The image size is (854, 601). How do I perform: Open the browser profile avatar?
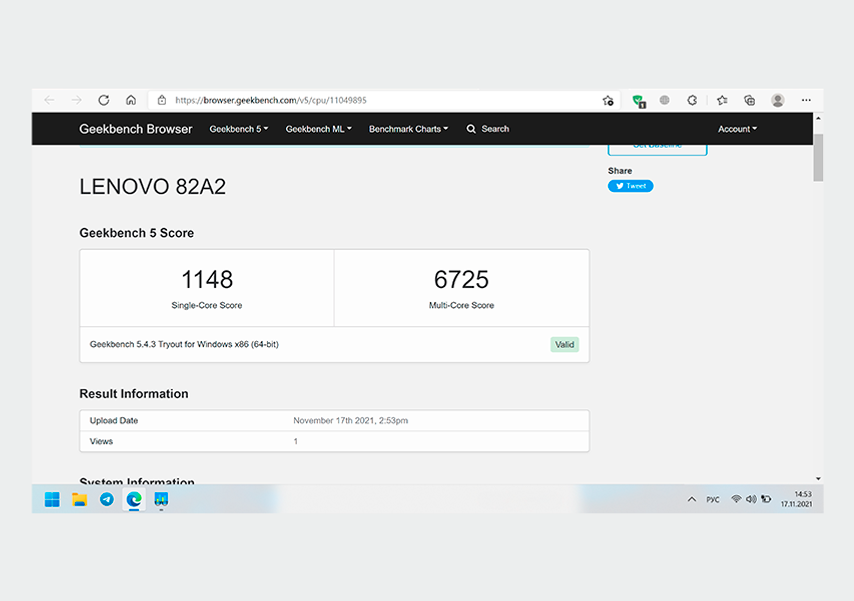point(778,100)
